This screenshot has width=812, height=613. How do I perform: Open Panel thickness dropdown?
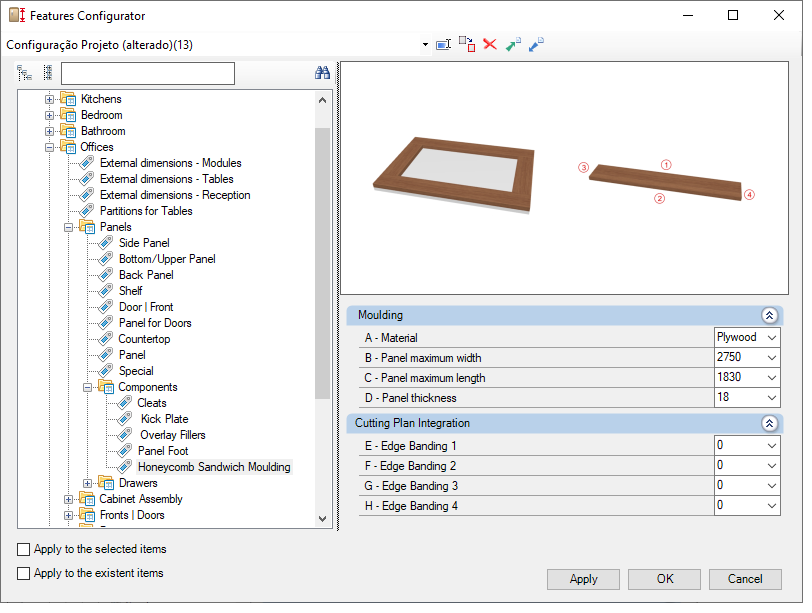pos(772,398)
